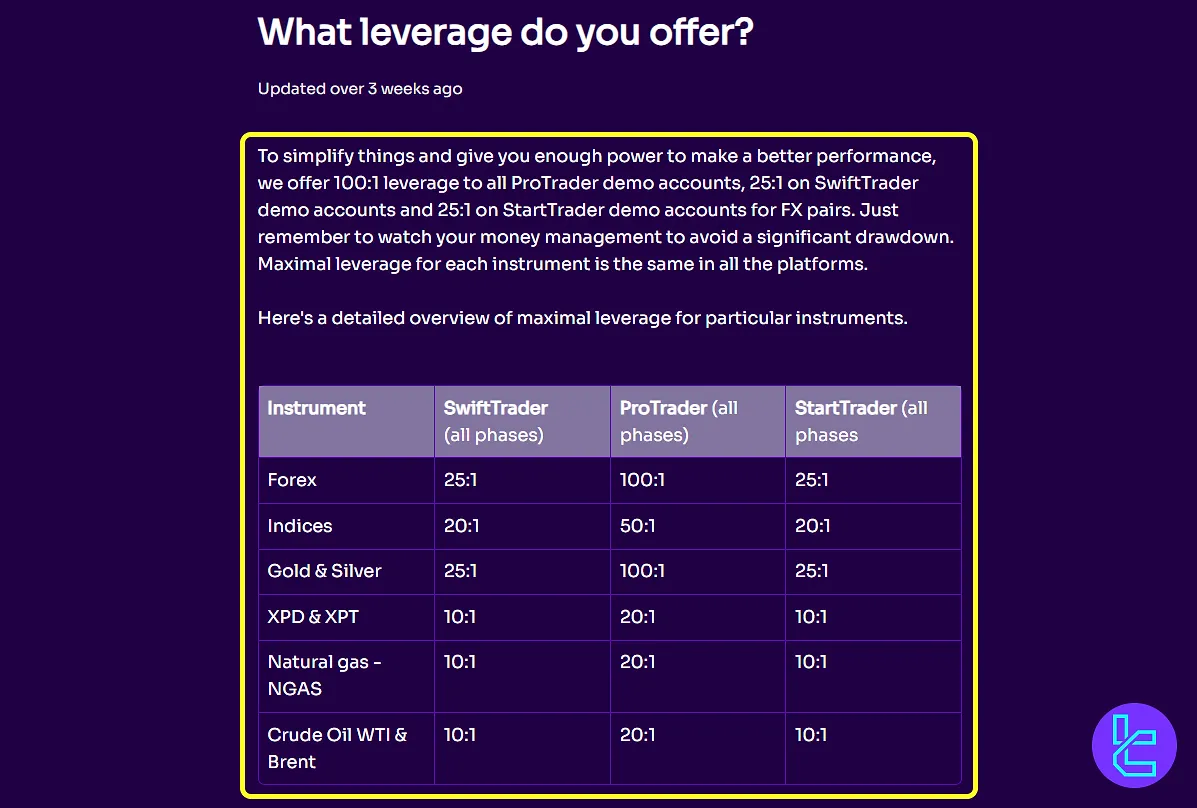Screen dimensions: 1197x808
Task: Click the Gold & Silver row label
Action: coord(325,571)
